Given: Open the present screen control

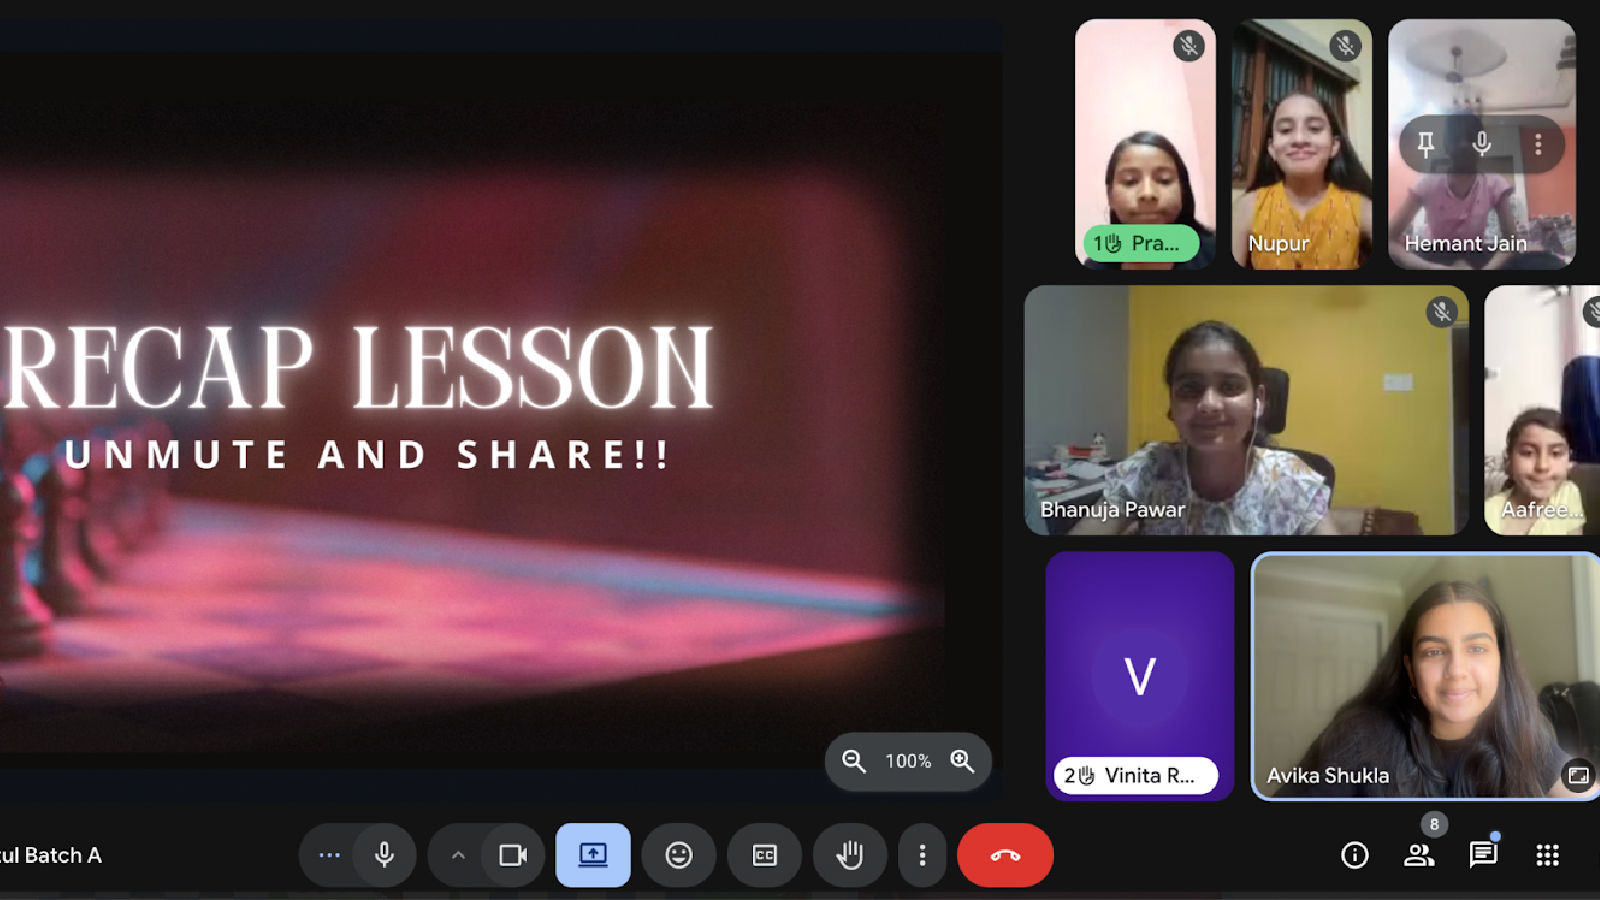Looking at the screenshot, I should (x=593, y=855).
